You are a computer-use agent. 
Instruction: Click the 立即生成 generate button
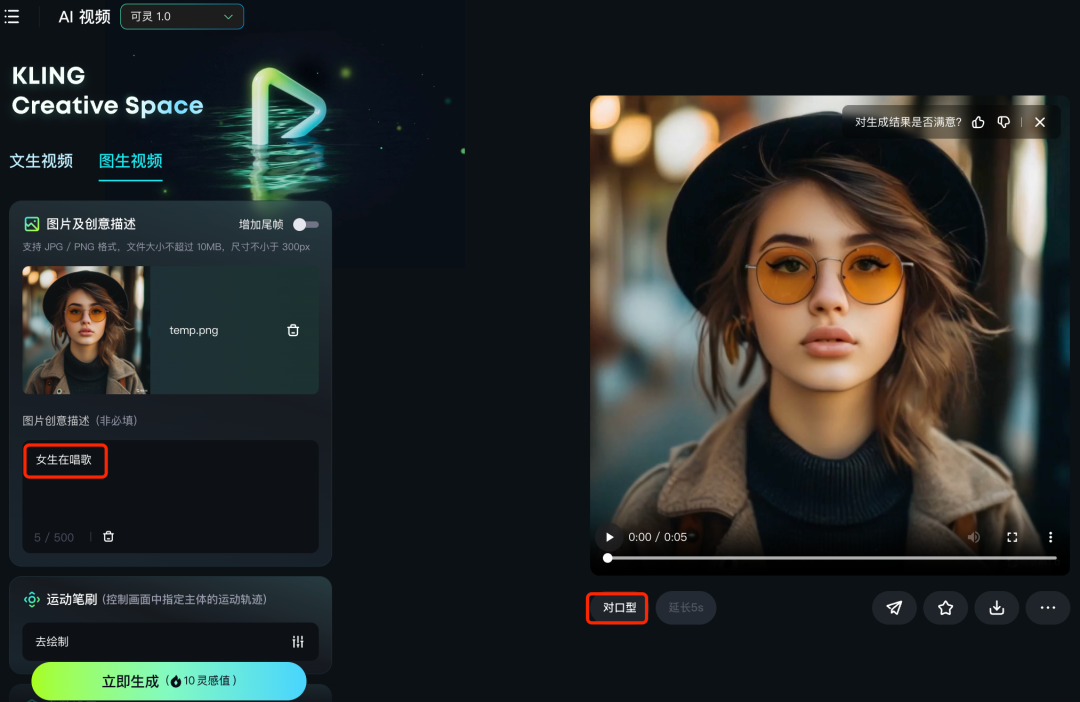tap(169, 681)
